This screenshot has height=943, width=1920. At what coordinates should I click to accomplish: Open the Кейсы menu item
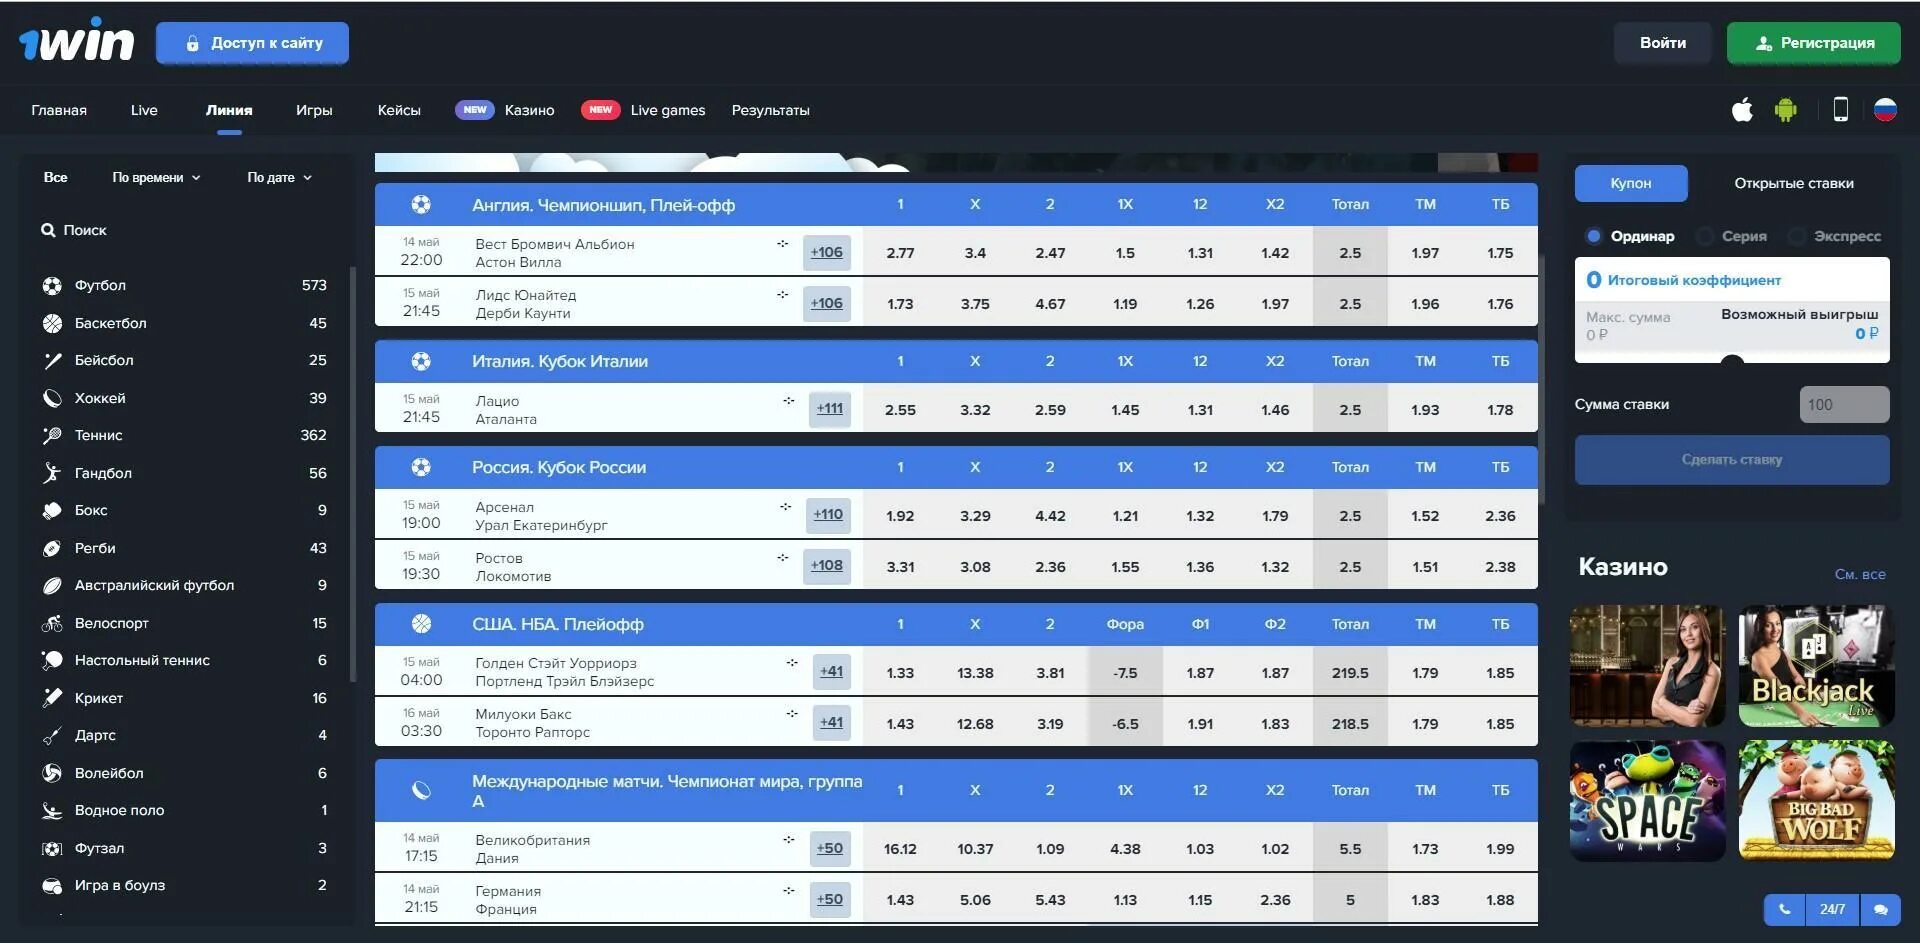[399, 110]
